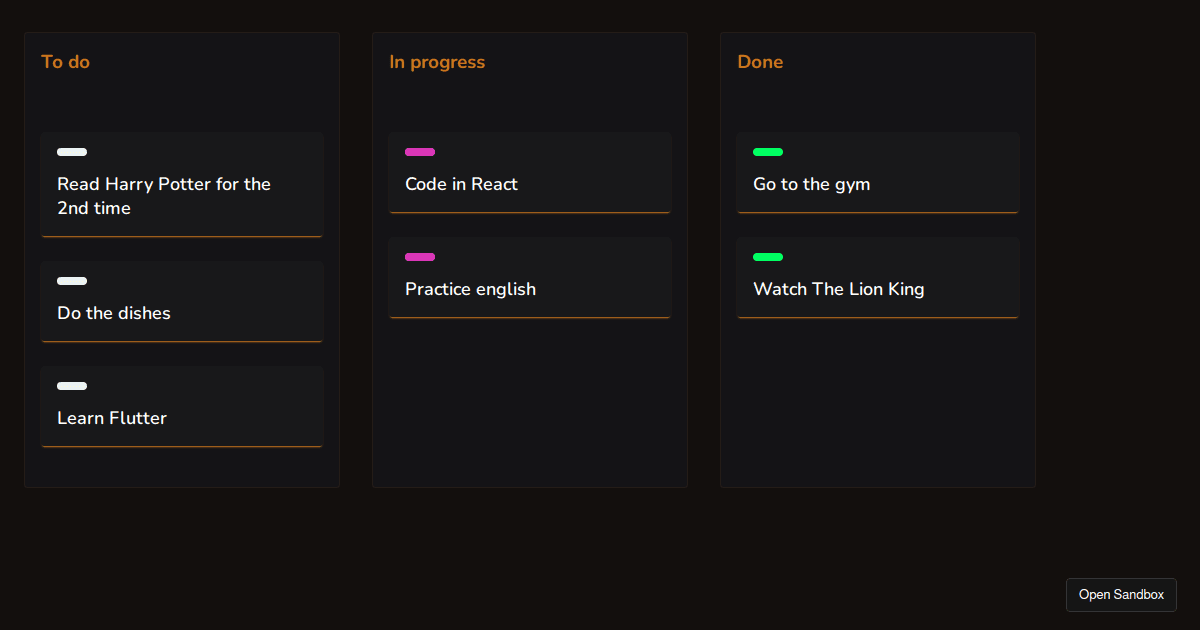Viewport: 1200px width, 630px height.
Task: Click the white tag on Learn Flutter card
Action: tap(72, 386)
